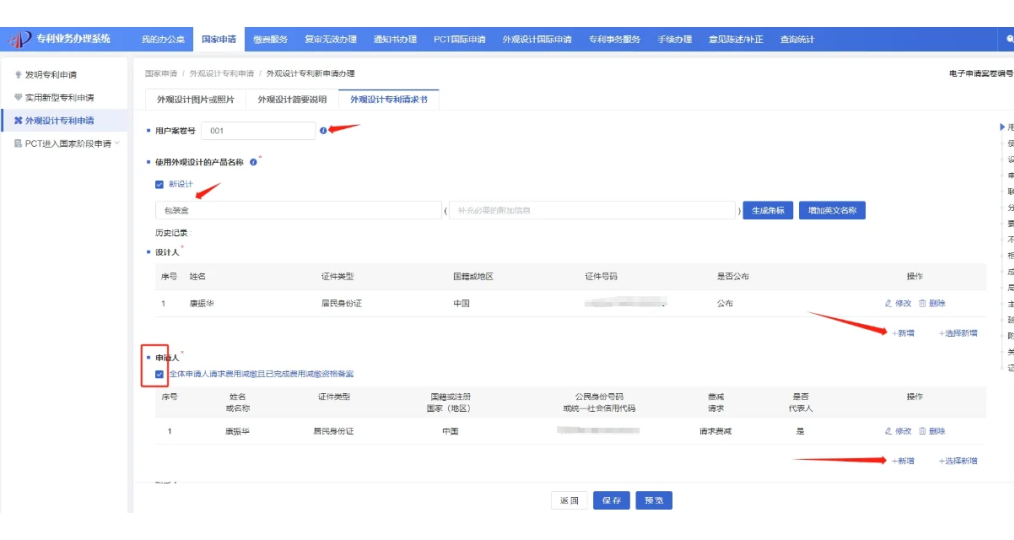Click 康振华 in the 申请人 table
The width and height of the screenshot is (1014, 540).
click(237, 431)
